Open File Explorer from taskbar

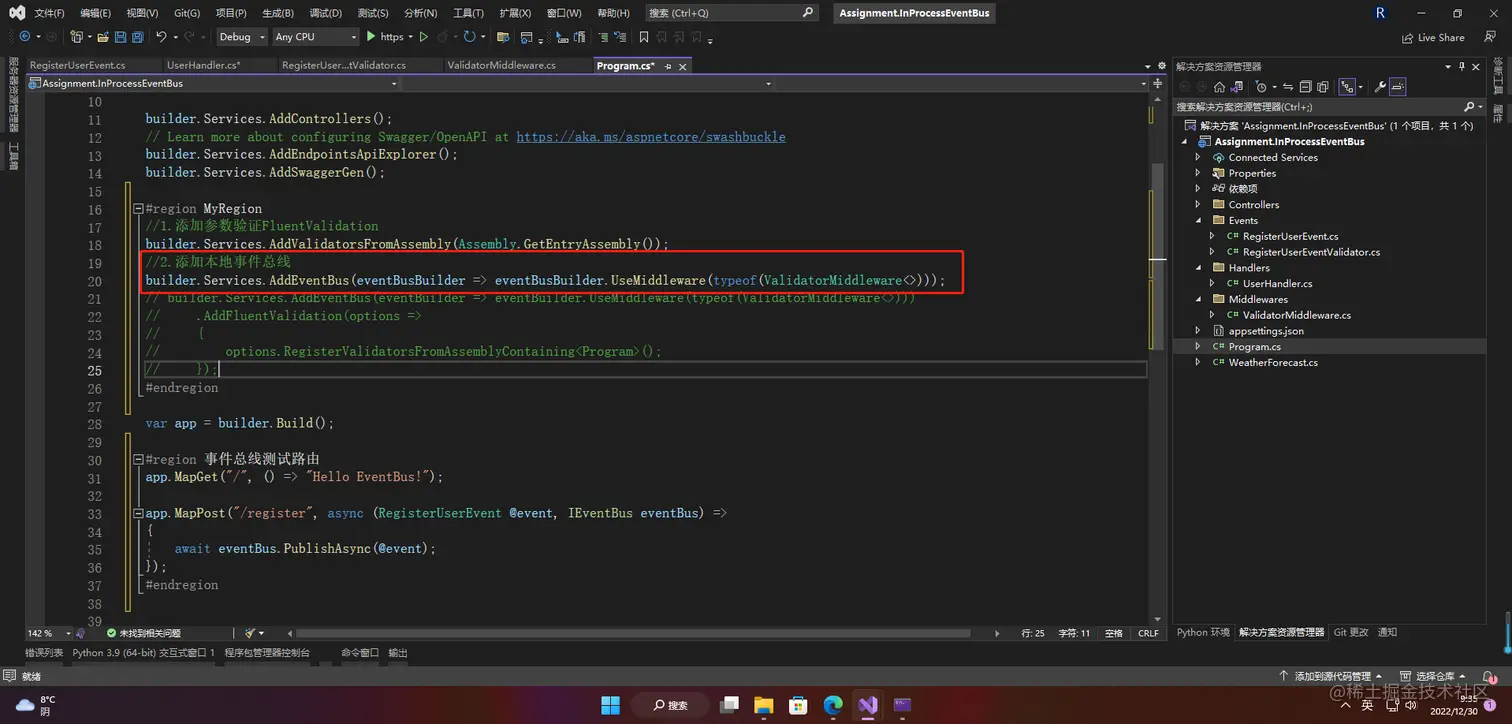point(763,705)
